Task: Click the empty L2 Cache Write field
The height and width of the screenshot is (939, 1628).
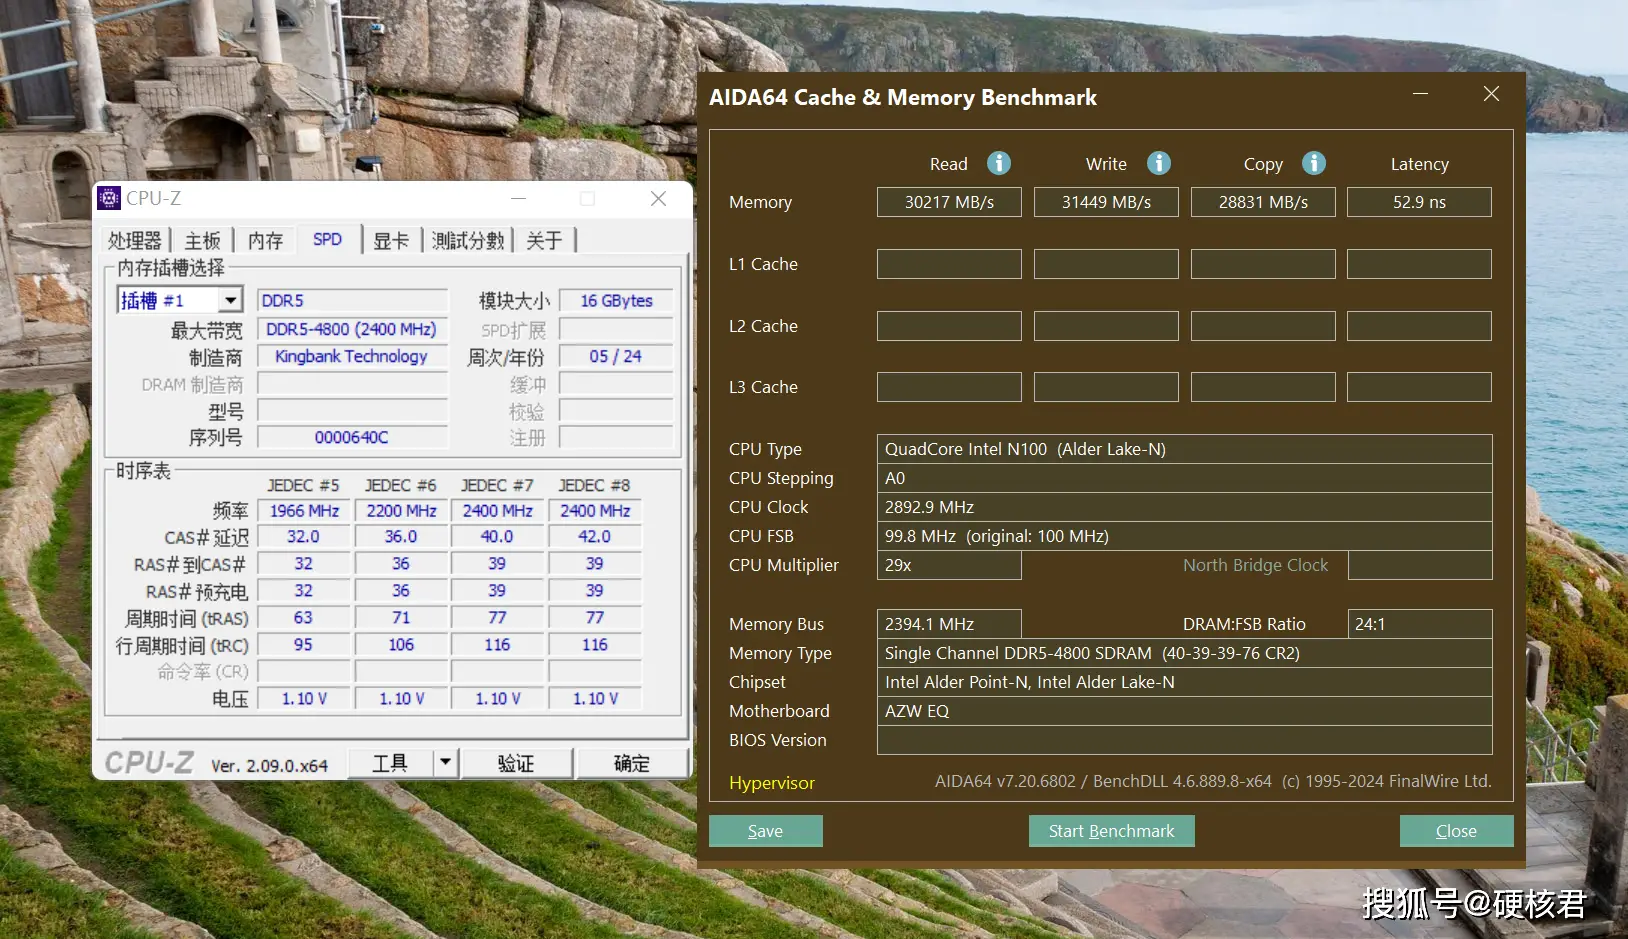Action: coord(1106,326)
